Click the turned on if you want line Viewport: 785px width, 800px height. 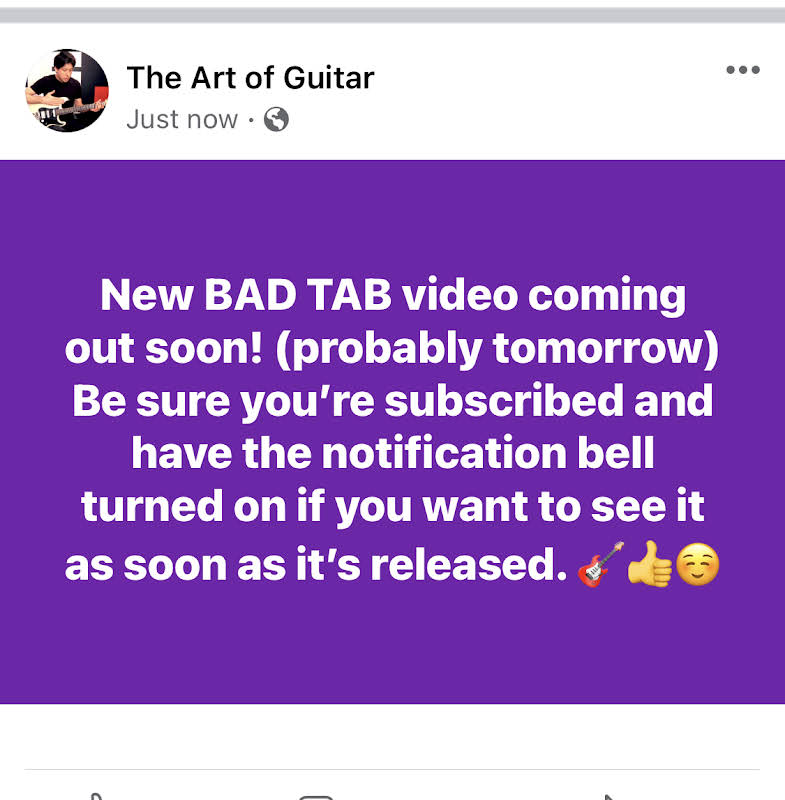pyautogui.click(x=393, y=507)
